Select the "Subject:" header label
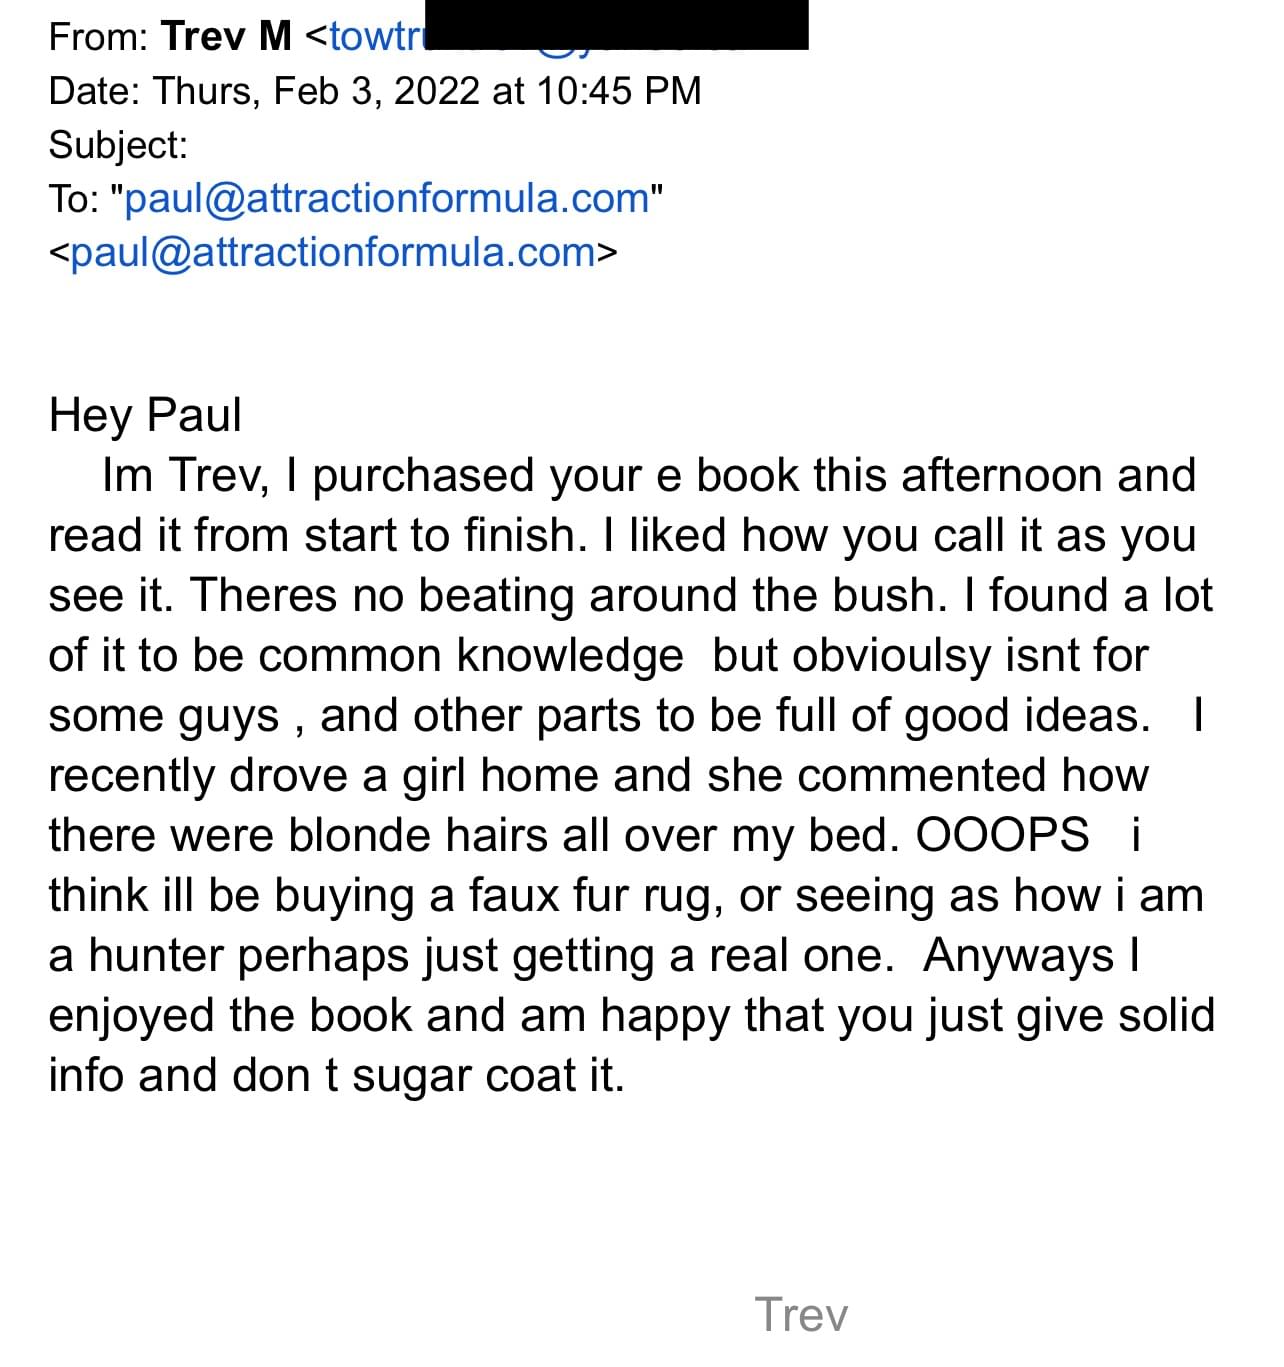Viewport: 1284px width, 1367px height. click(118, 145)
